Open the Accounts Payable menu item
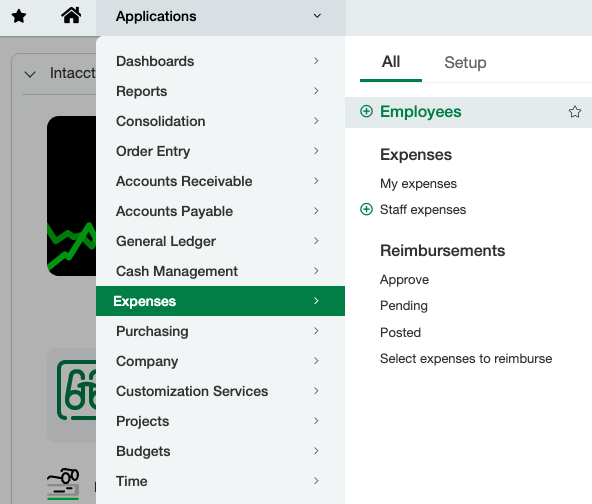 click(220, 211)
